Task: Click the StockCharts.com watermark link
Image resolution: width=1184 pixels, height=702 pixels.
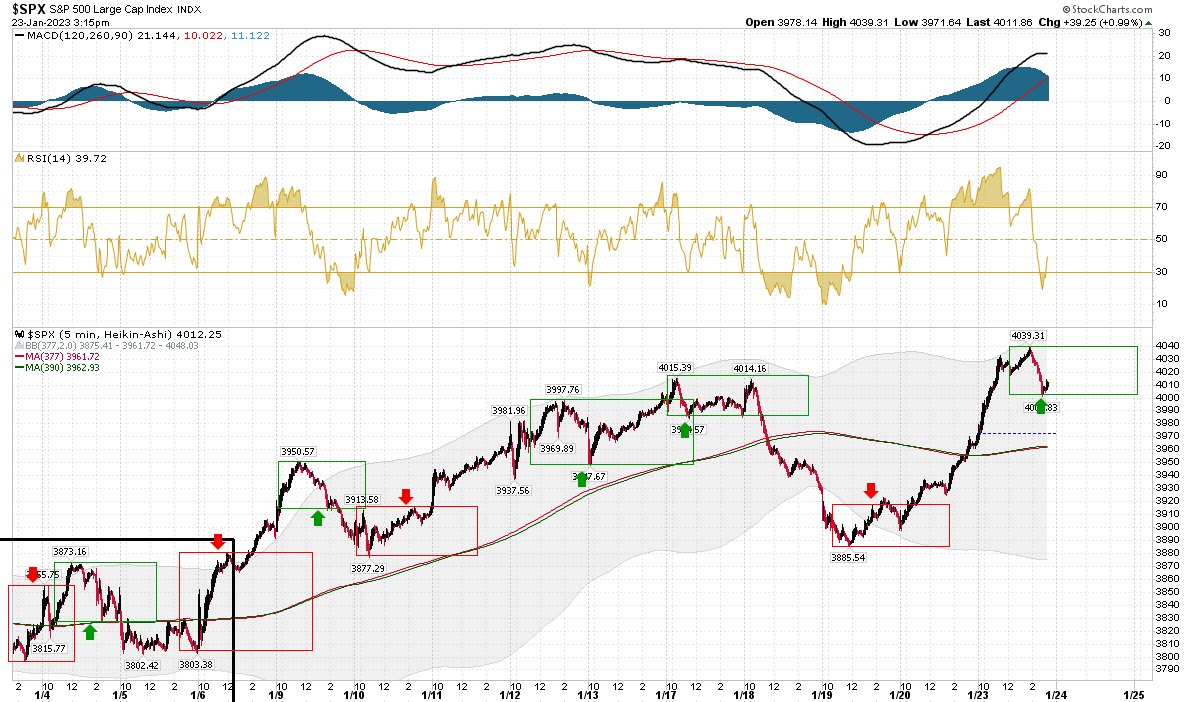Action: click(x=1107, y=9)
